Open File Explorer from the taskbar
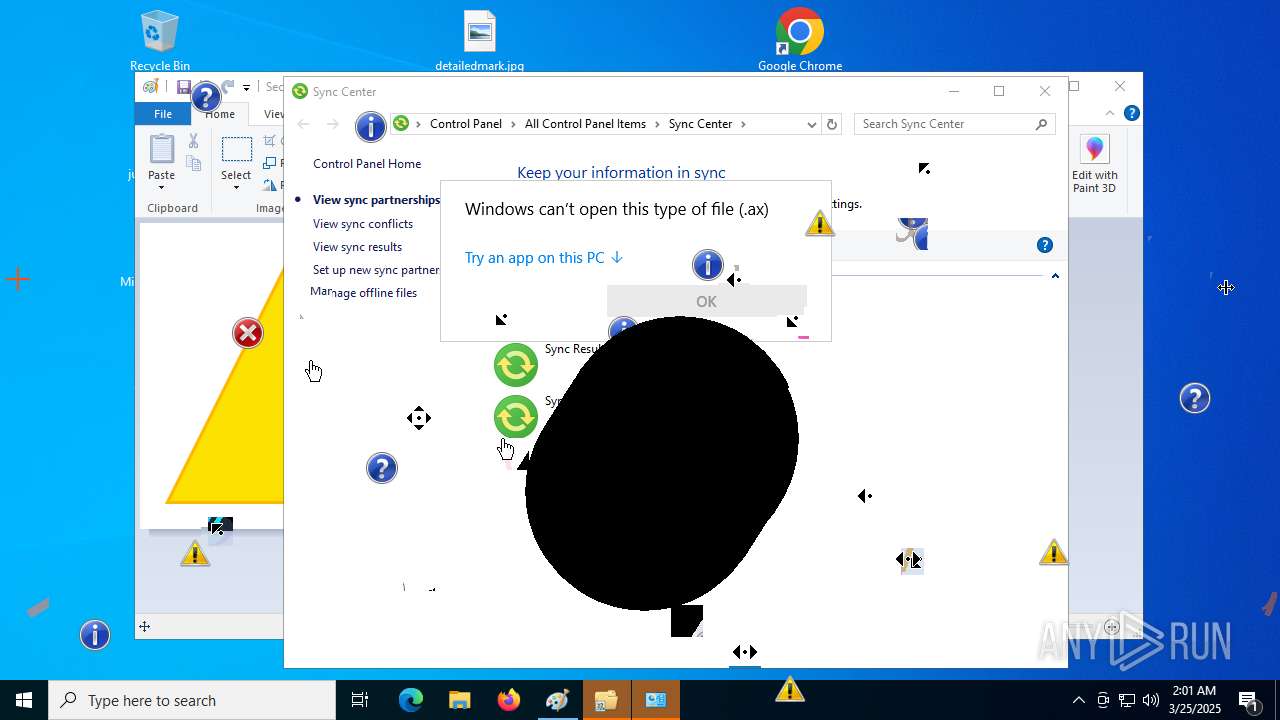1280x720 pixels. tap(459, 700)
